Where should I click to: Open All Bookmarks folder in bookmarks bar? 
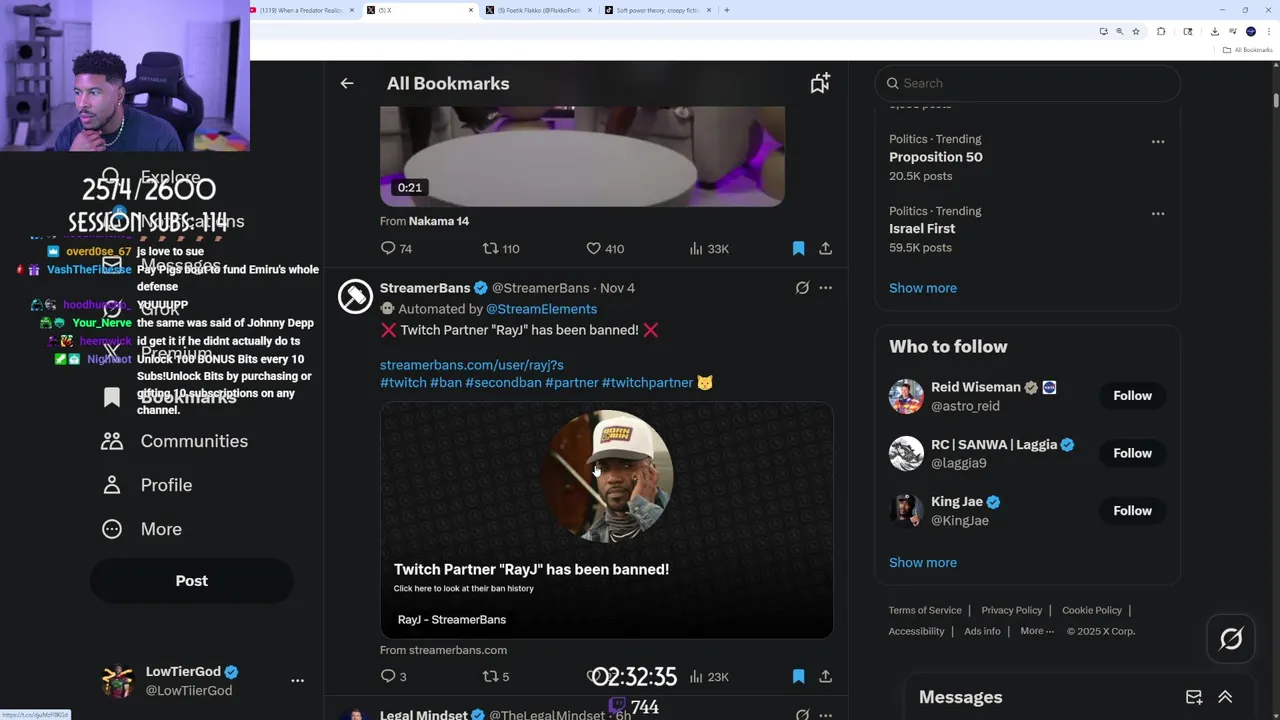[1248, 50]
